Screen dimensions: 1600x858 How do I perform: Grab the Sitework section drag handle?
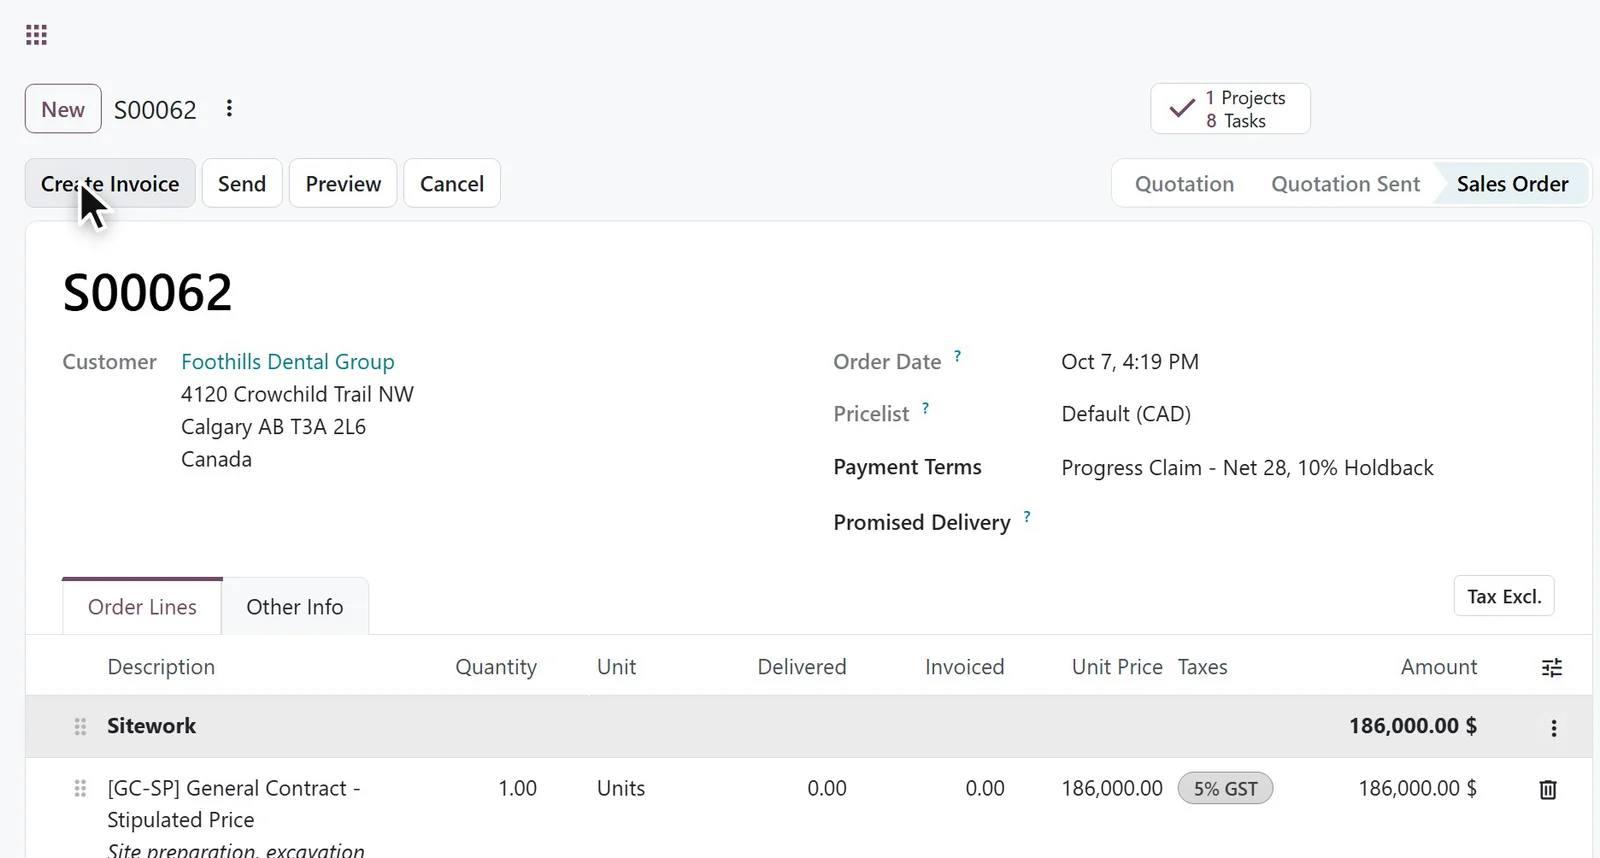tap(80, 727)
